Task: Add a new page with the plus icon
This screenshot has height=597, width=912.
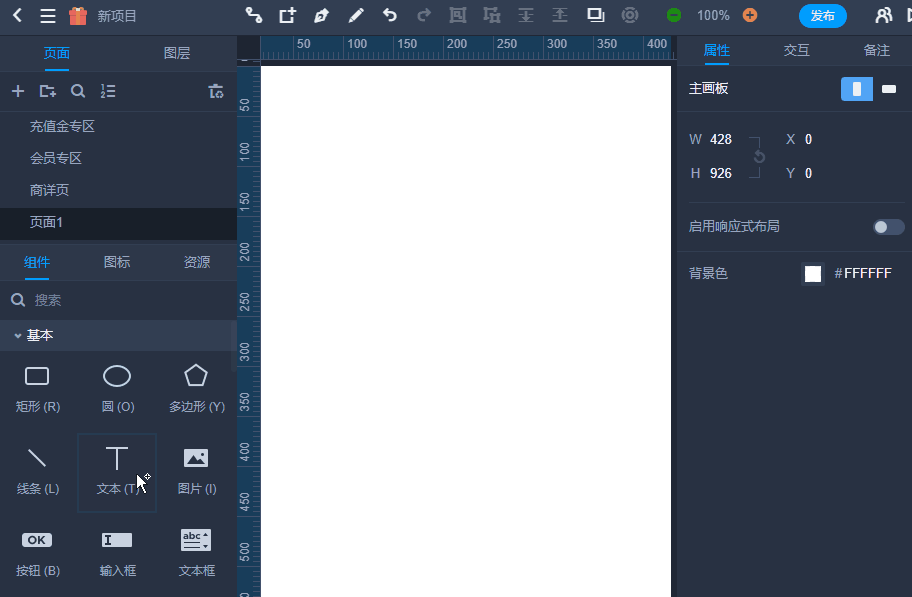Action: [x=17, y=91]
